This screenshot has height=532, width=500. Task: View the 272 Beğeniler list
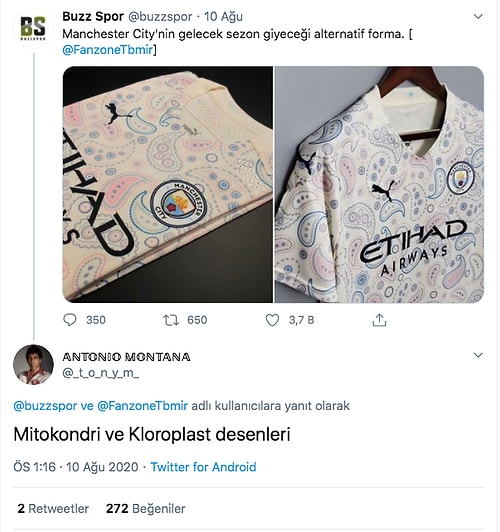tap(146, 509)
